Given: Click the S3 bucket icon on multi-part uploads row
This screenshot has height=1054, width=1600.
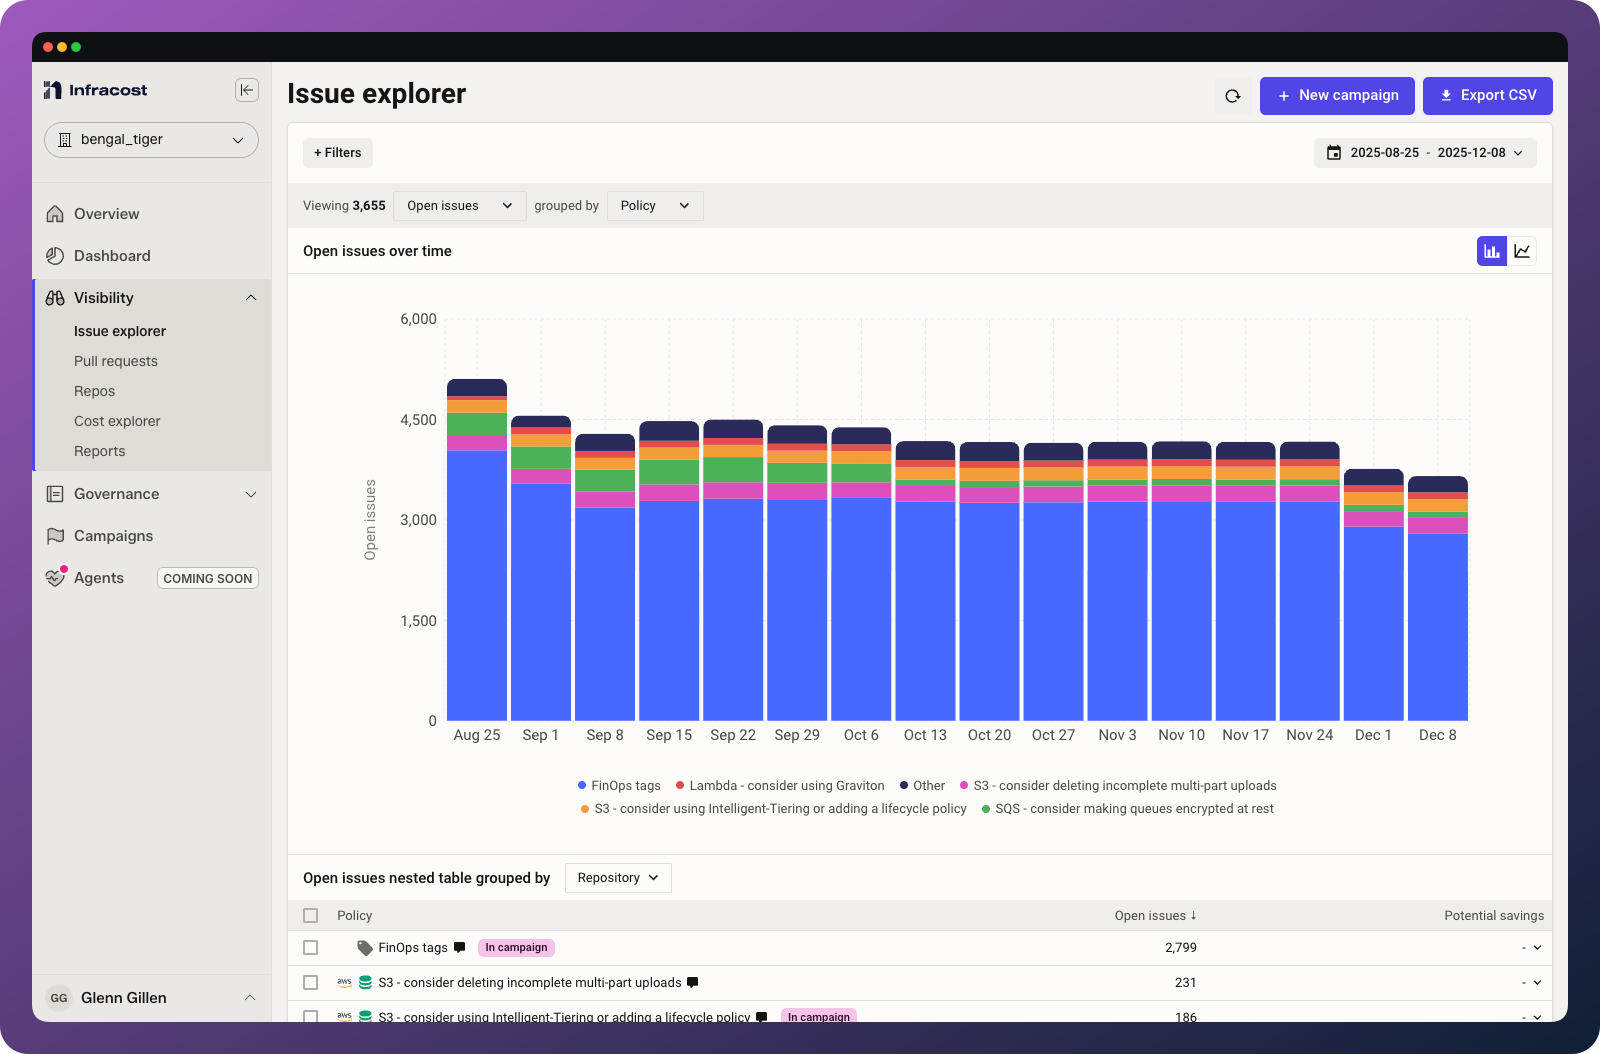Looking at the screenshot, I should pos(365,983).
